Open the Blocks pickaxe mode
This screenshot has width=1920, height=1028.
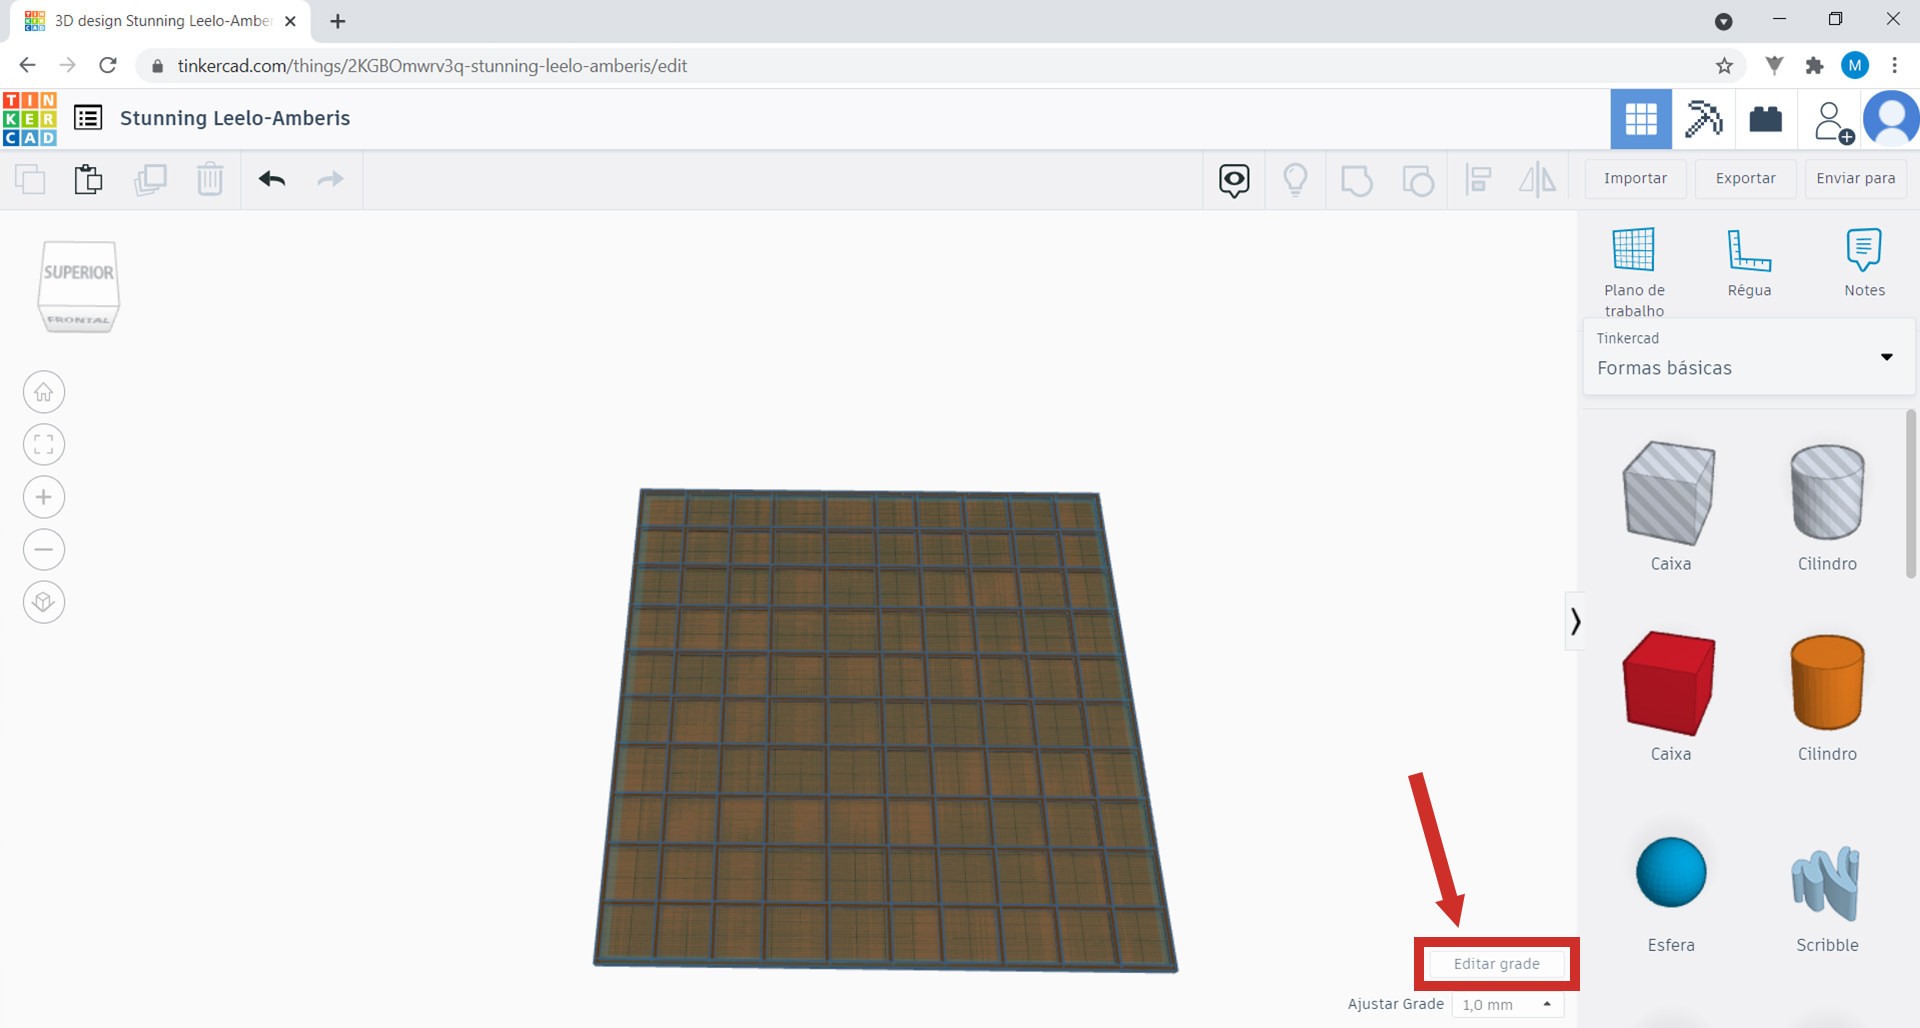[1703, 119]
